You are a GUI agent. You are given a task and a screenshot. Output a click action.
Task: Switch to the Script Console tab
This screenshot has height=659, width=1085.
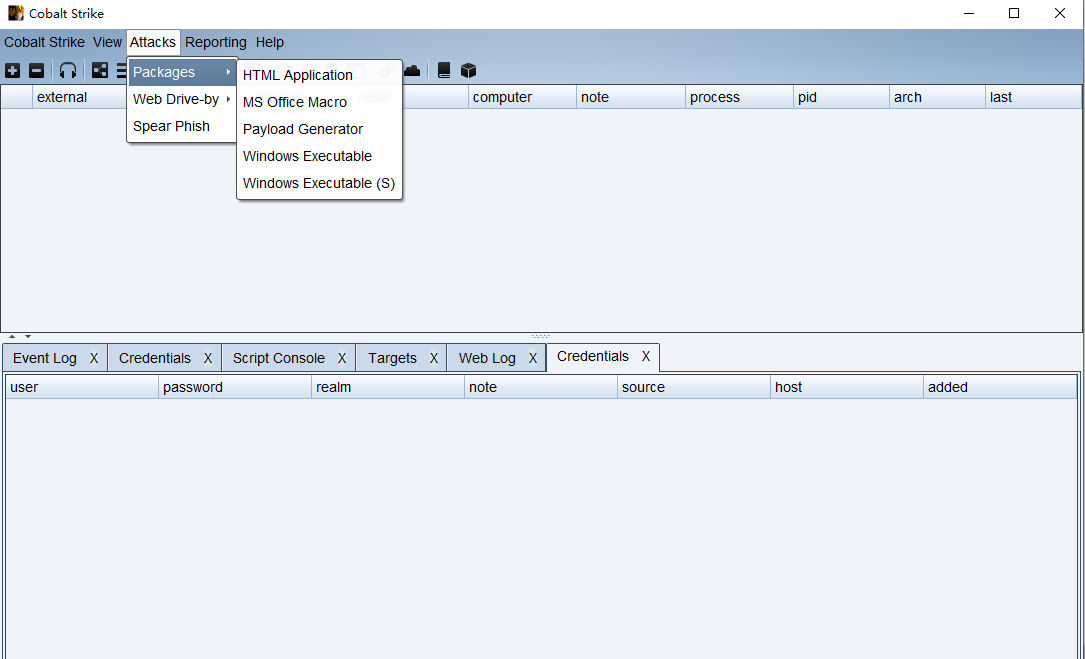point(278,358)
